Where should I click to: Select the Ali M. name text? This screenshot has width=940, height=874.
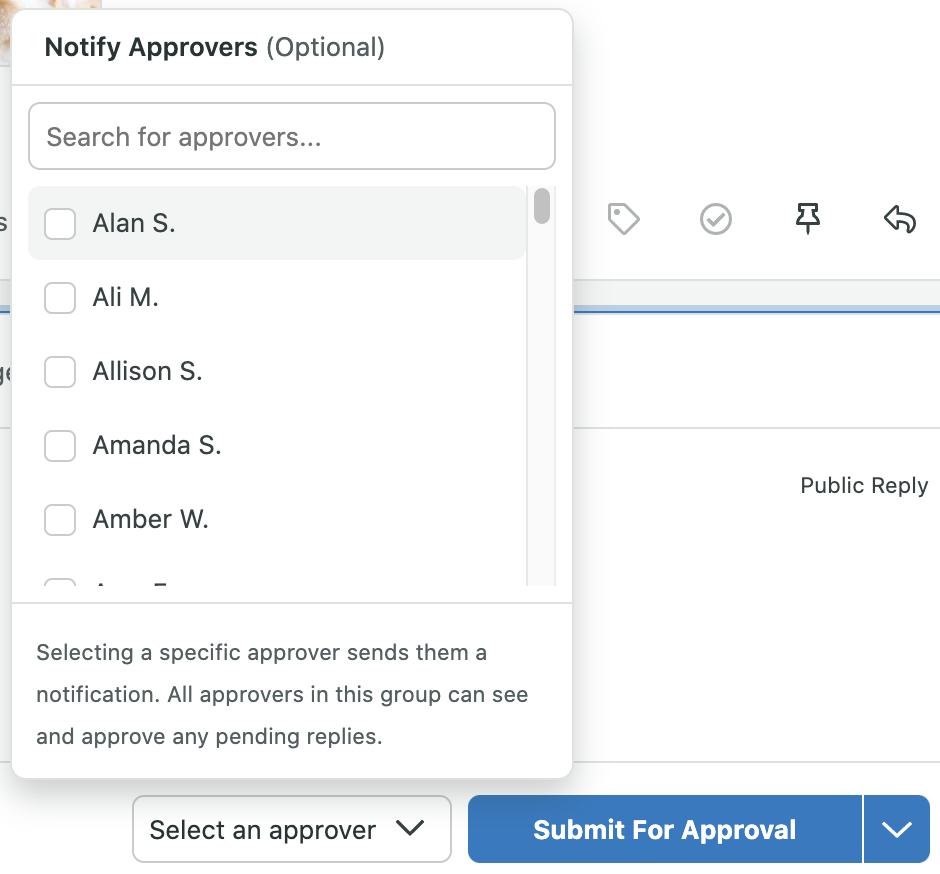point(125,297)
